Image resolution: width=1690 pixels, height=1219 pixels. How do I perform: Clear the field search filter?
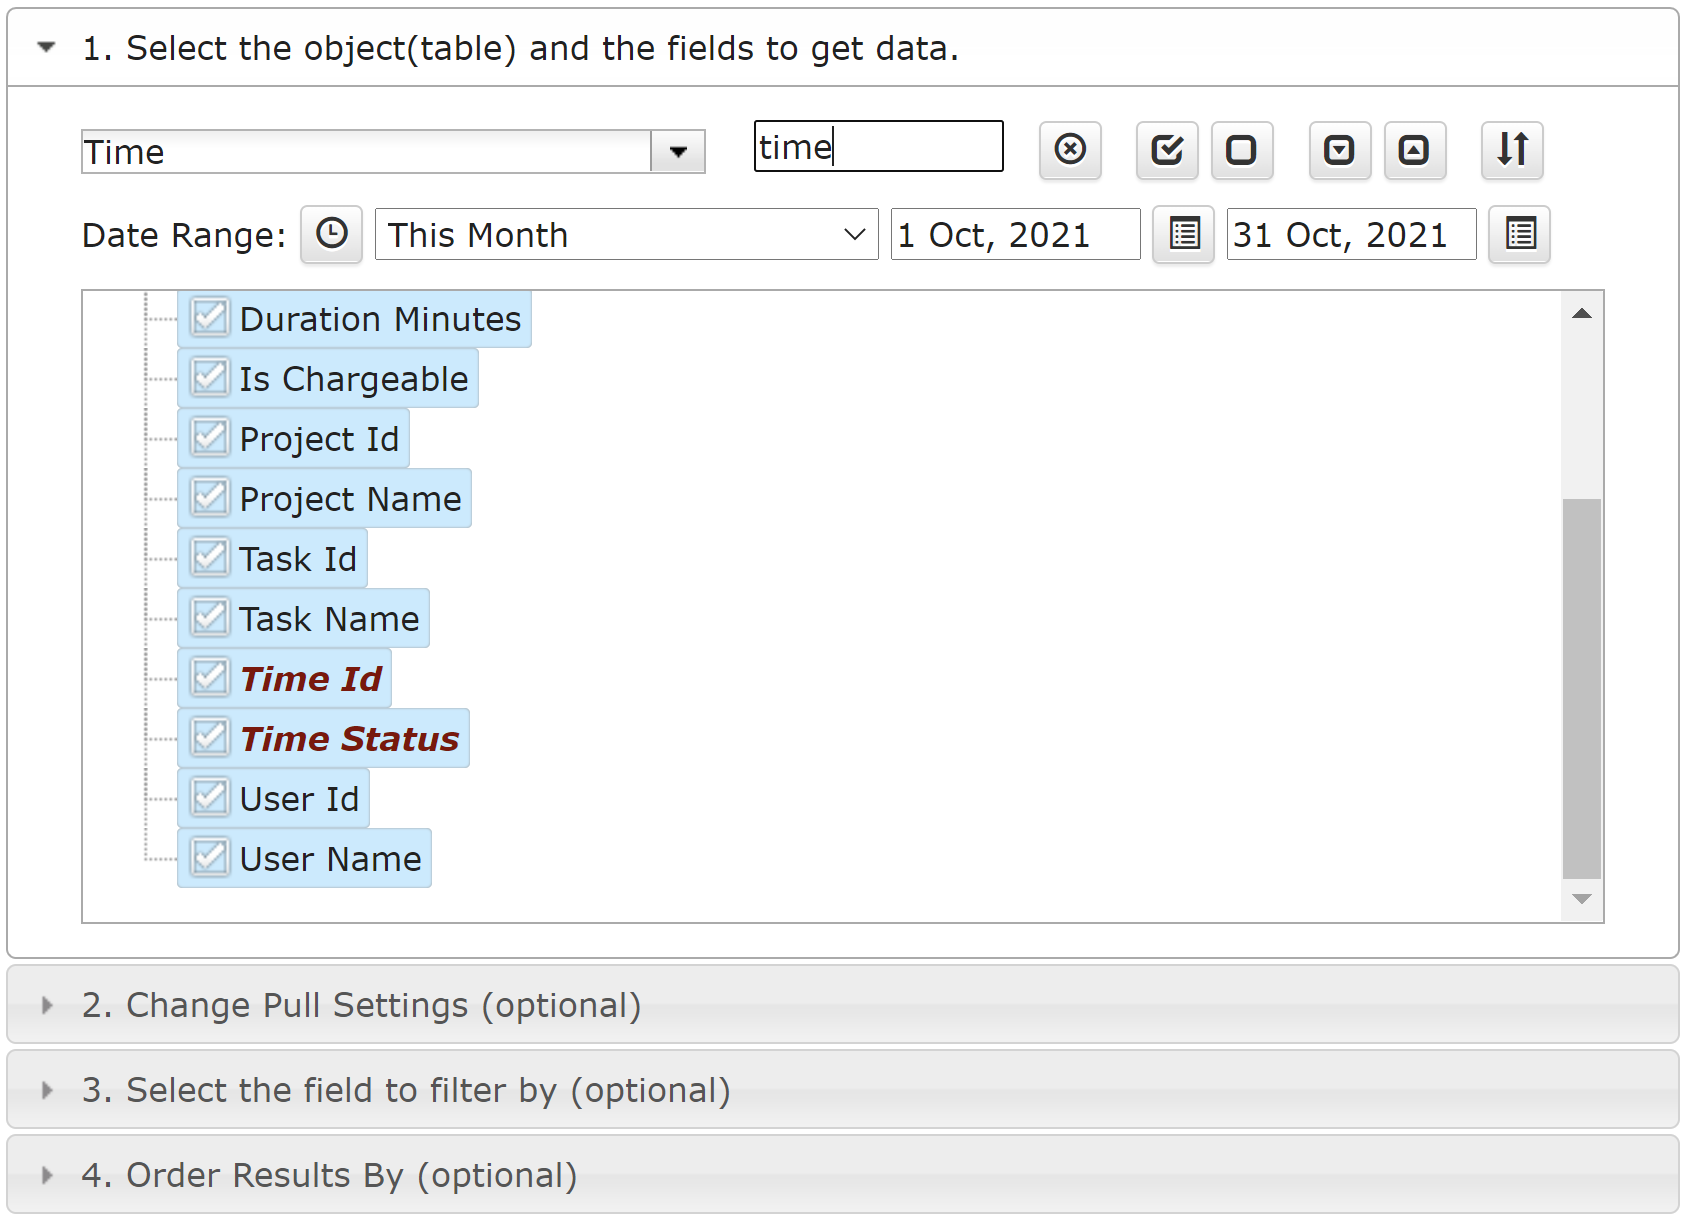1070,150
